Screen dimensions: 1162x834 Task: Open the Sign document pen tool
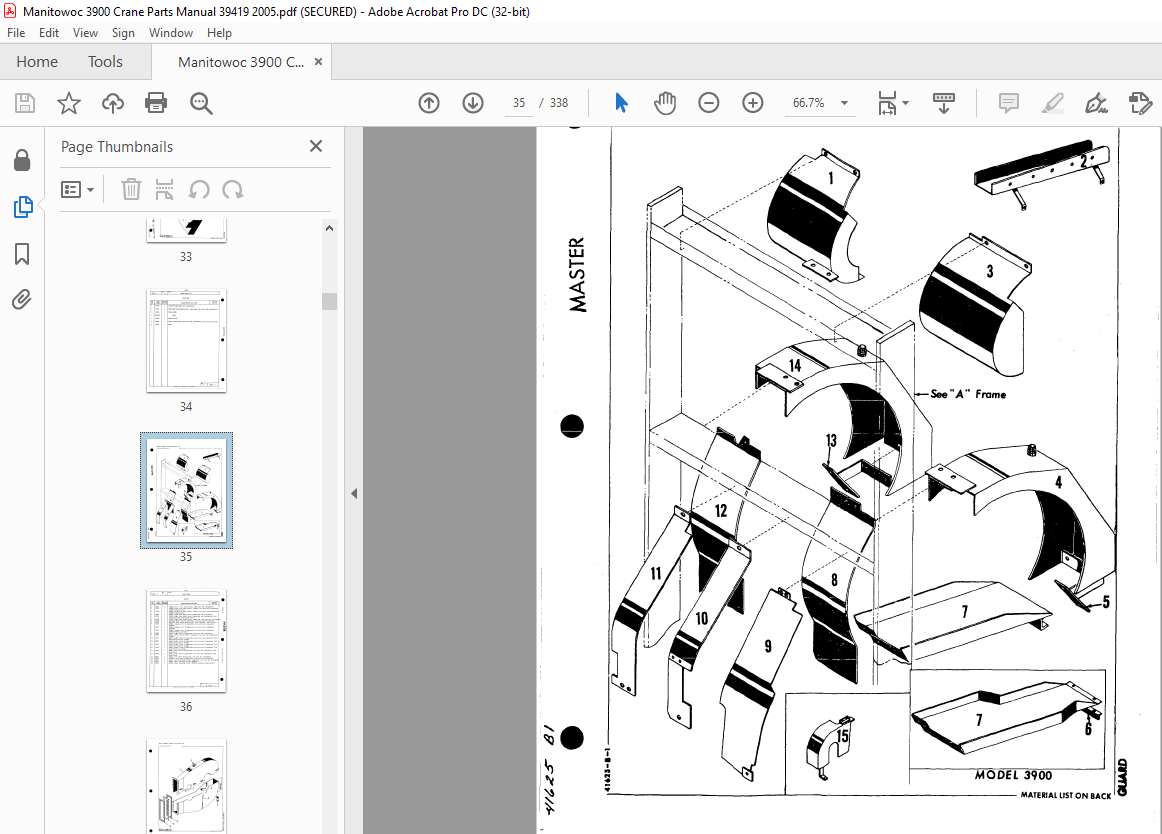coord(1096,103)
